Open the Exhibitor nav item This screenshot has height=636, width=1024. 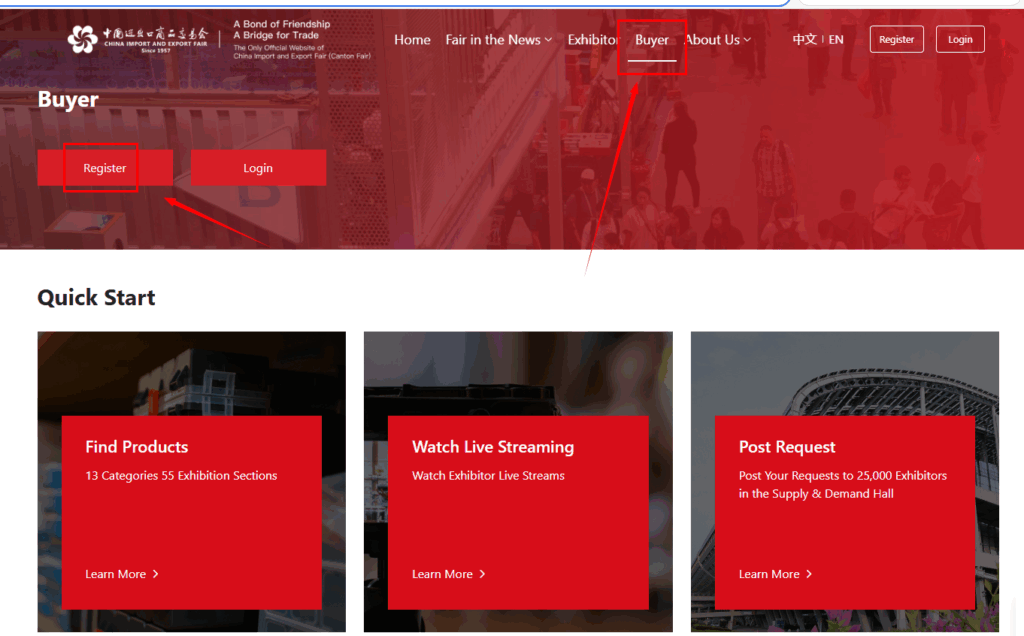click(x=592, y=40)
